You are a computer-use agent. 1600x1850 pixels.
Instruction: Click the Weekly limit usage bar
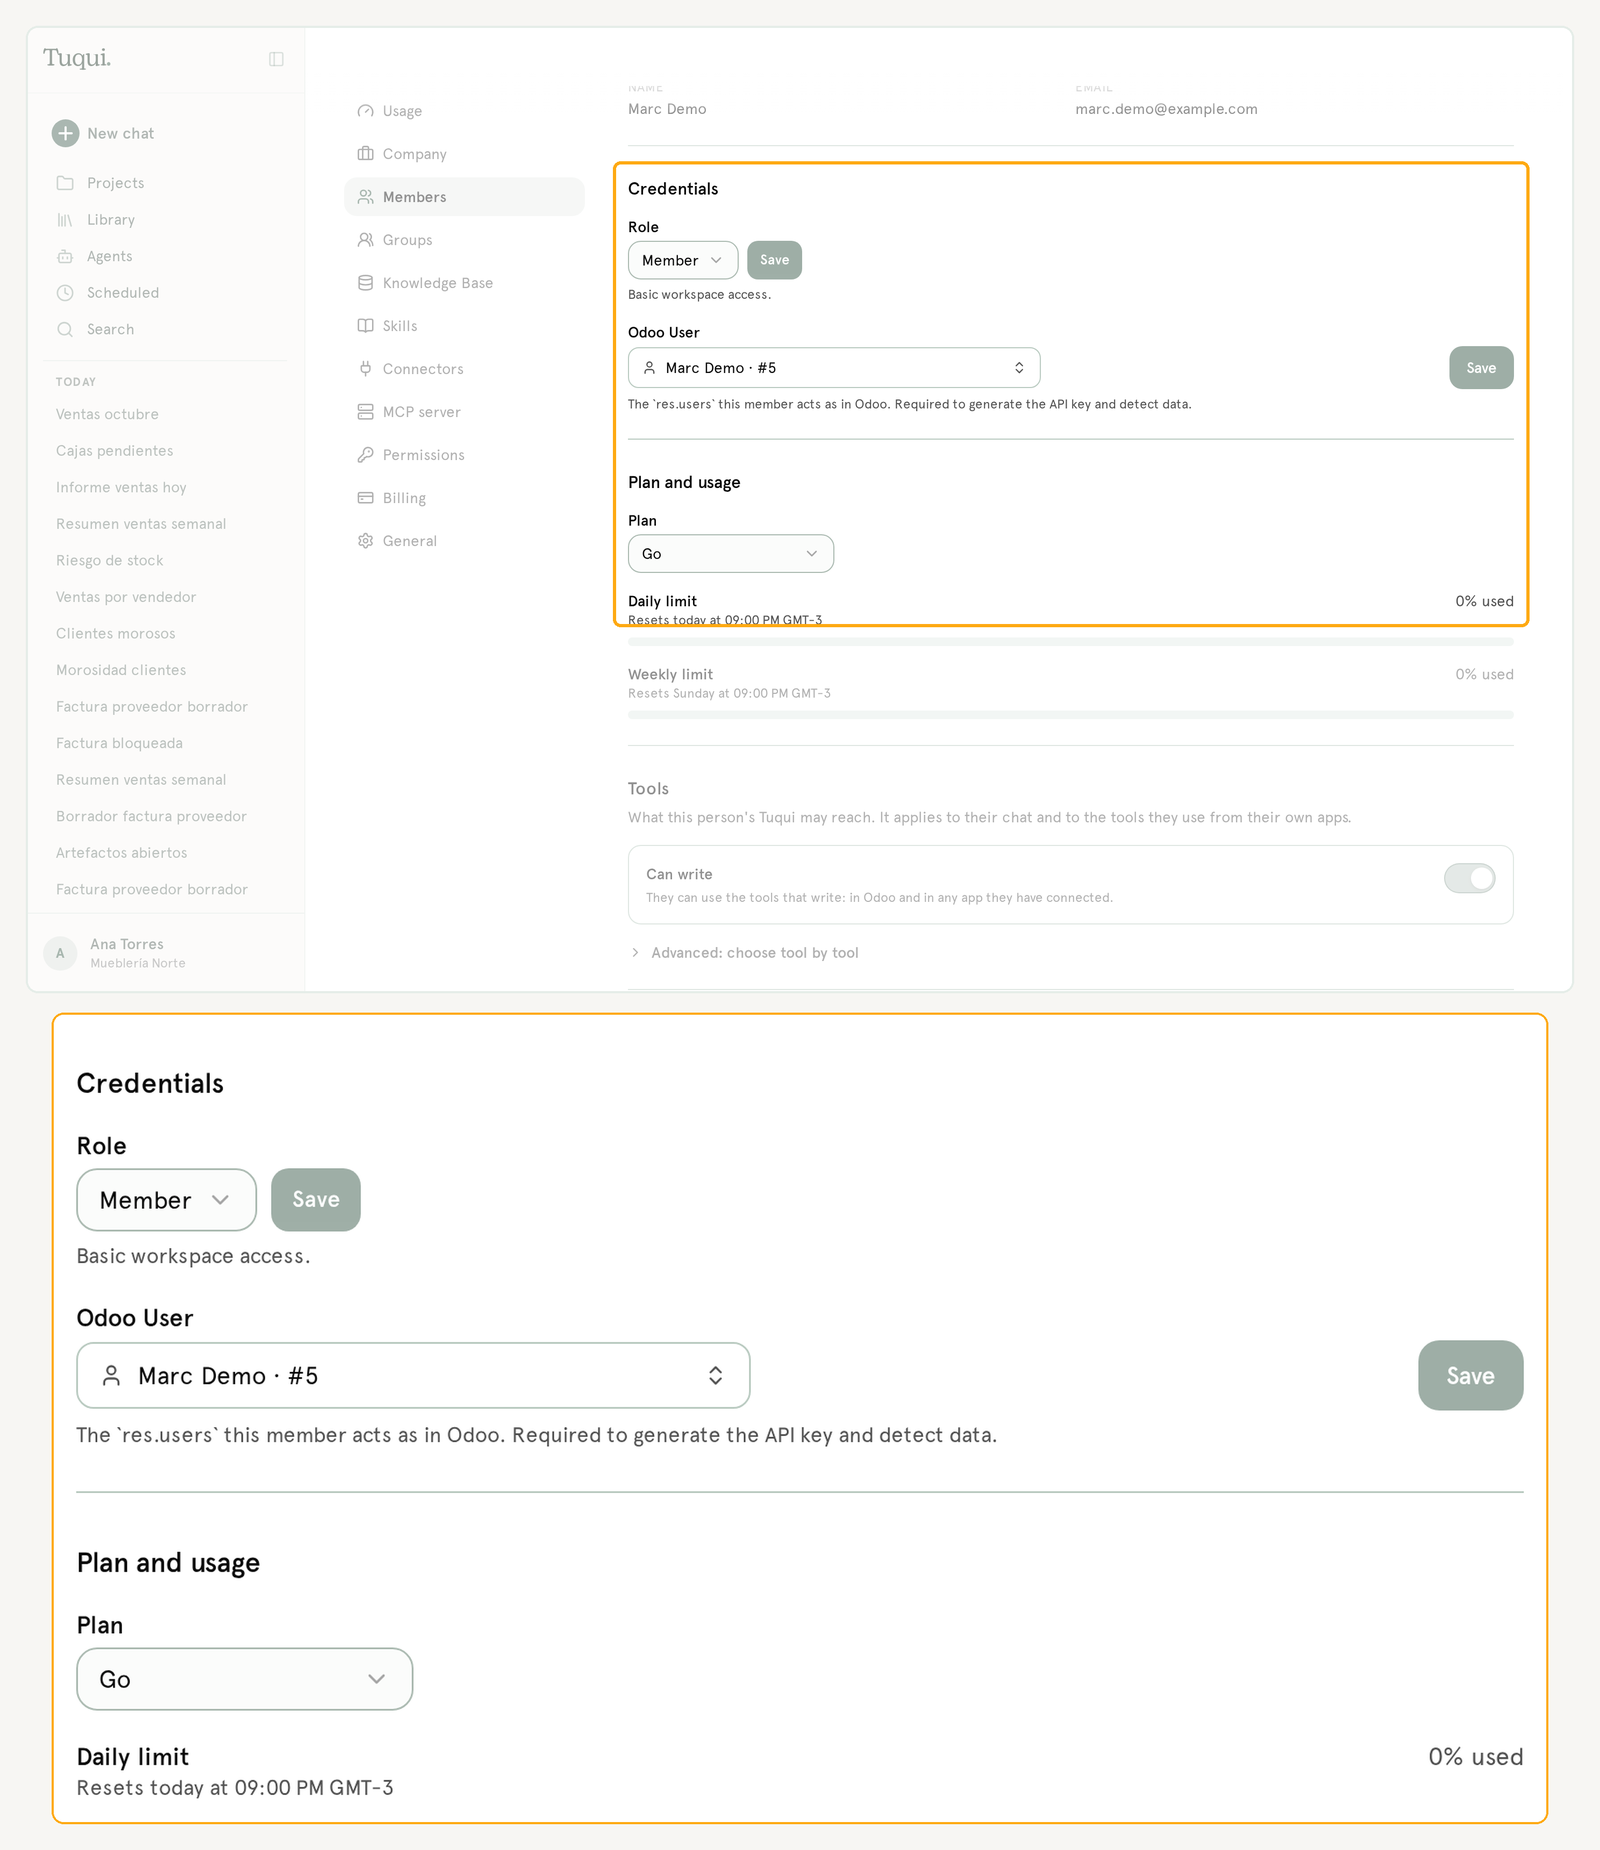1071,715
